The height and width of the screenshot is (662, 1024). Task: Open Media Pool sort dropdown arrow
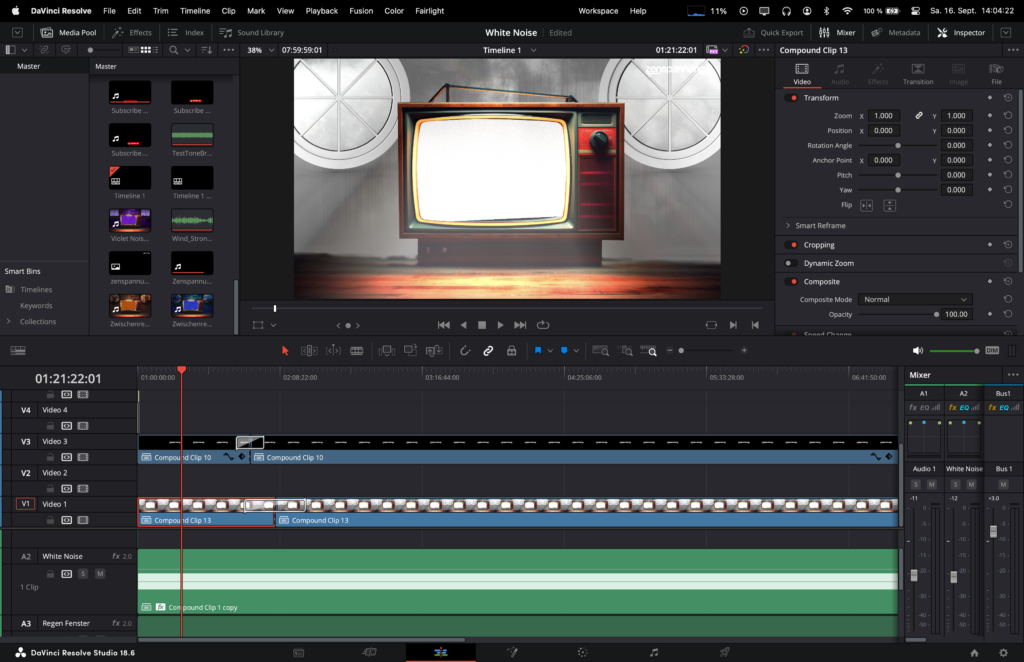[x=206, y=50]
